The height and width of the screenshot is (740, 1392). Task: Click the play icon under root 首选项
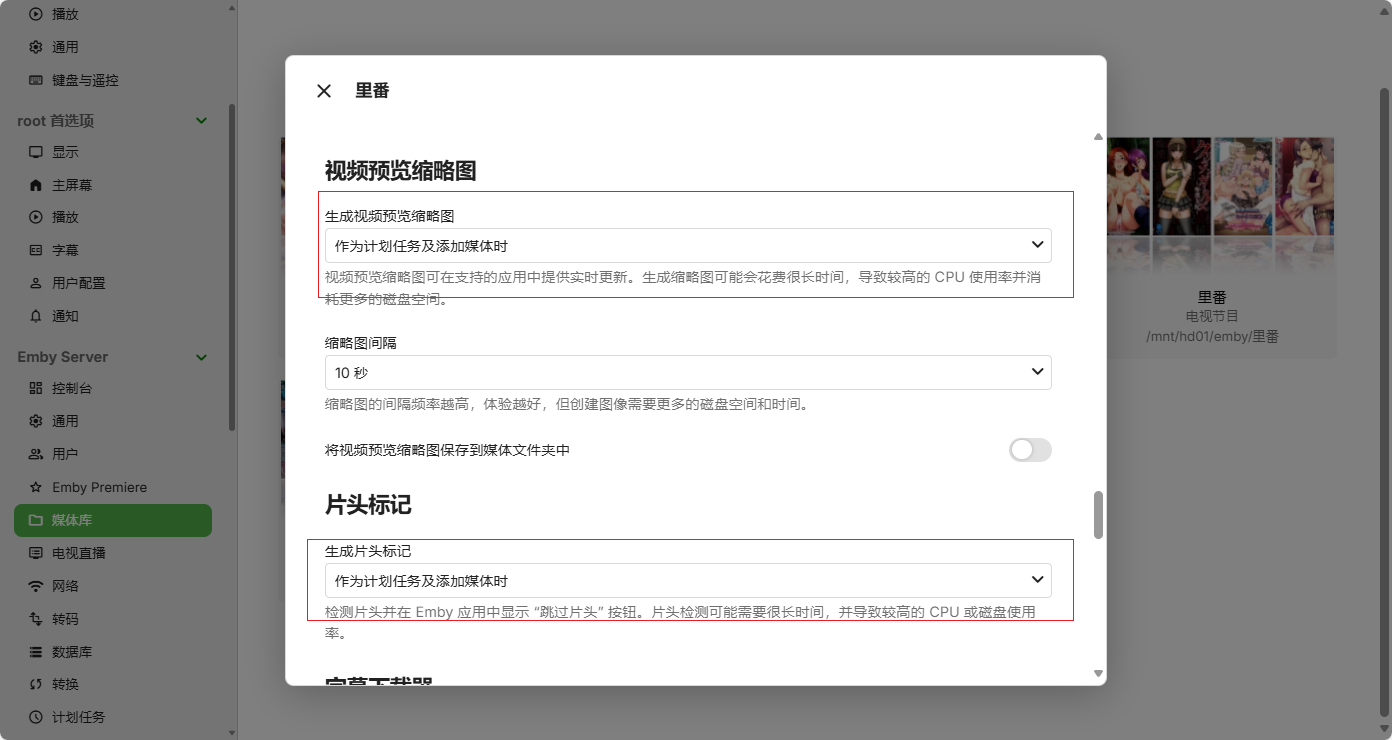pyautogui.click(x=36, y=217)
